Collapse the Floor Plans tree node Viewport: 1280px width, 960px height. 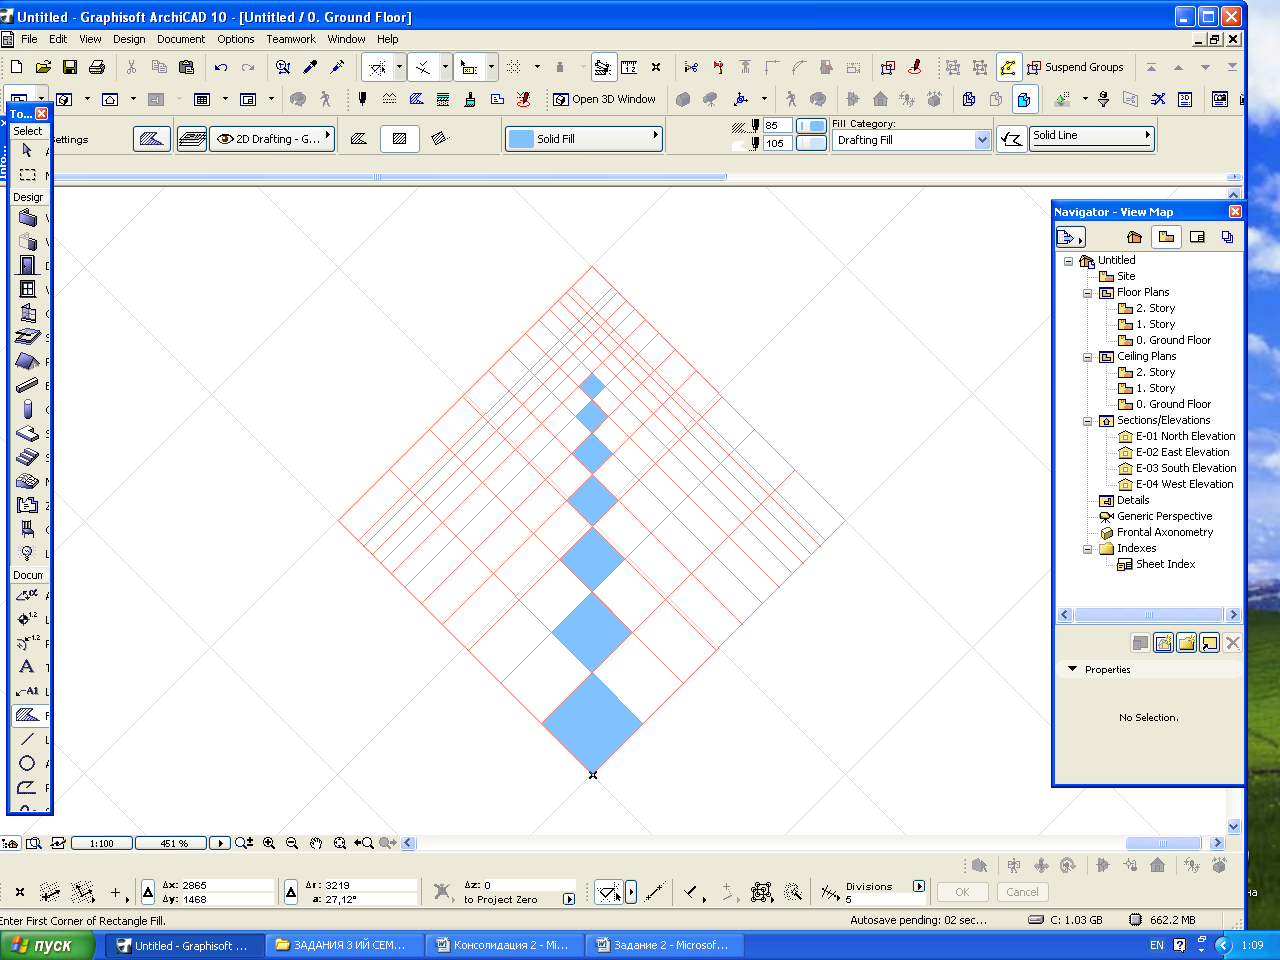1087,293
